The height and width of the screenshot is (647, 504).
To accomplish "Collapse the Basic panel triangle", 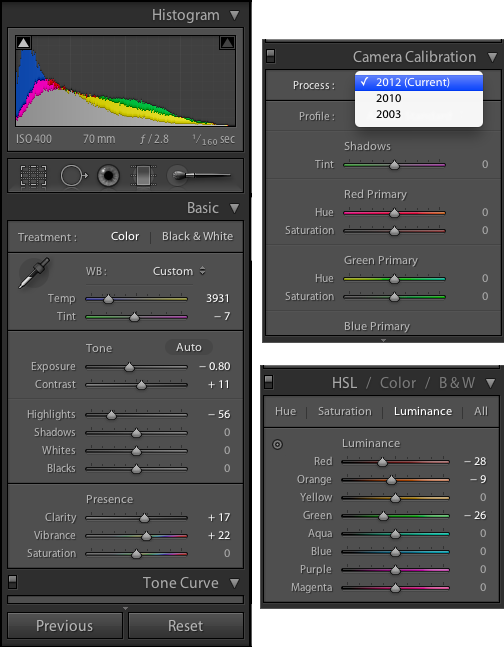I will [234, 208].
